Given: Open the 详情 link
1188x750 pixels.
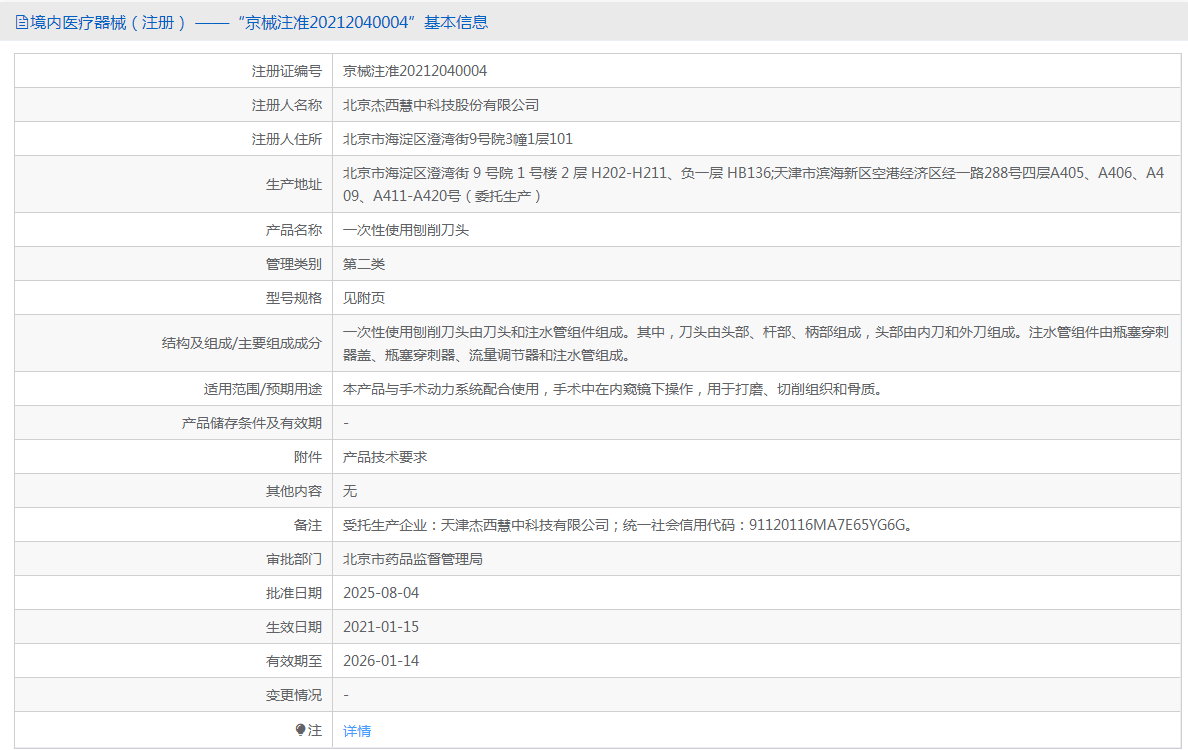Looking at the screenshot, I should click(x=357, y=731).
